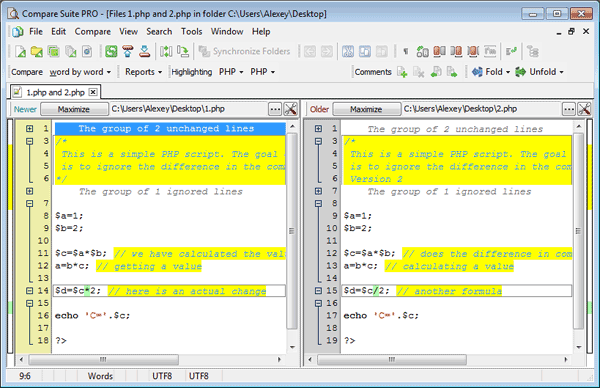The height and width of the screenshot is (388, 600).
Task: Click Synchronize Folders button
Action: click(244, 51)
